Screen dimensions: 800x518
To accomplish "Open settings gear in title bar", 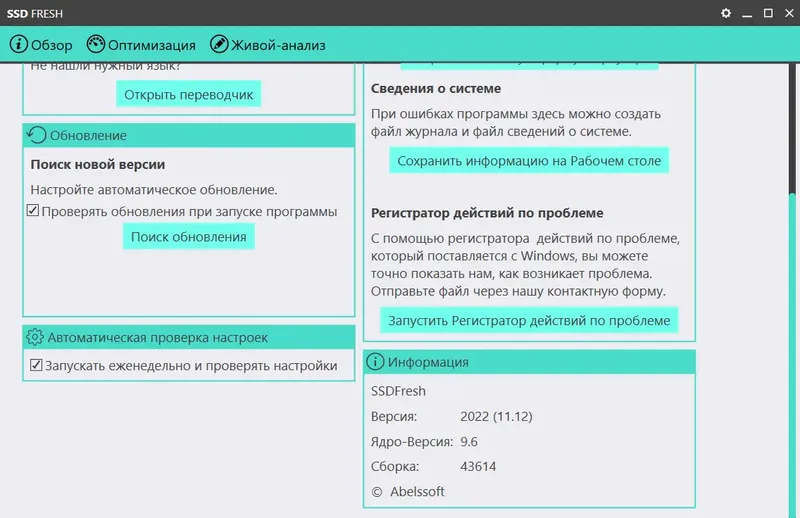I will pyautogui.click(x=726, y=13).
